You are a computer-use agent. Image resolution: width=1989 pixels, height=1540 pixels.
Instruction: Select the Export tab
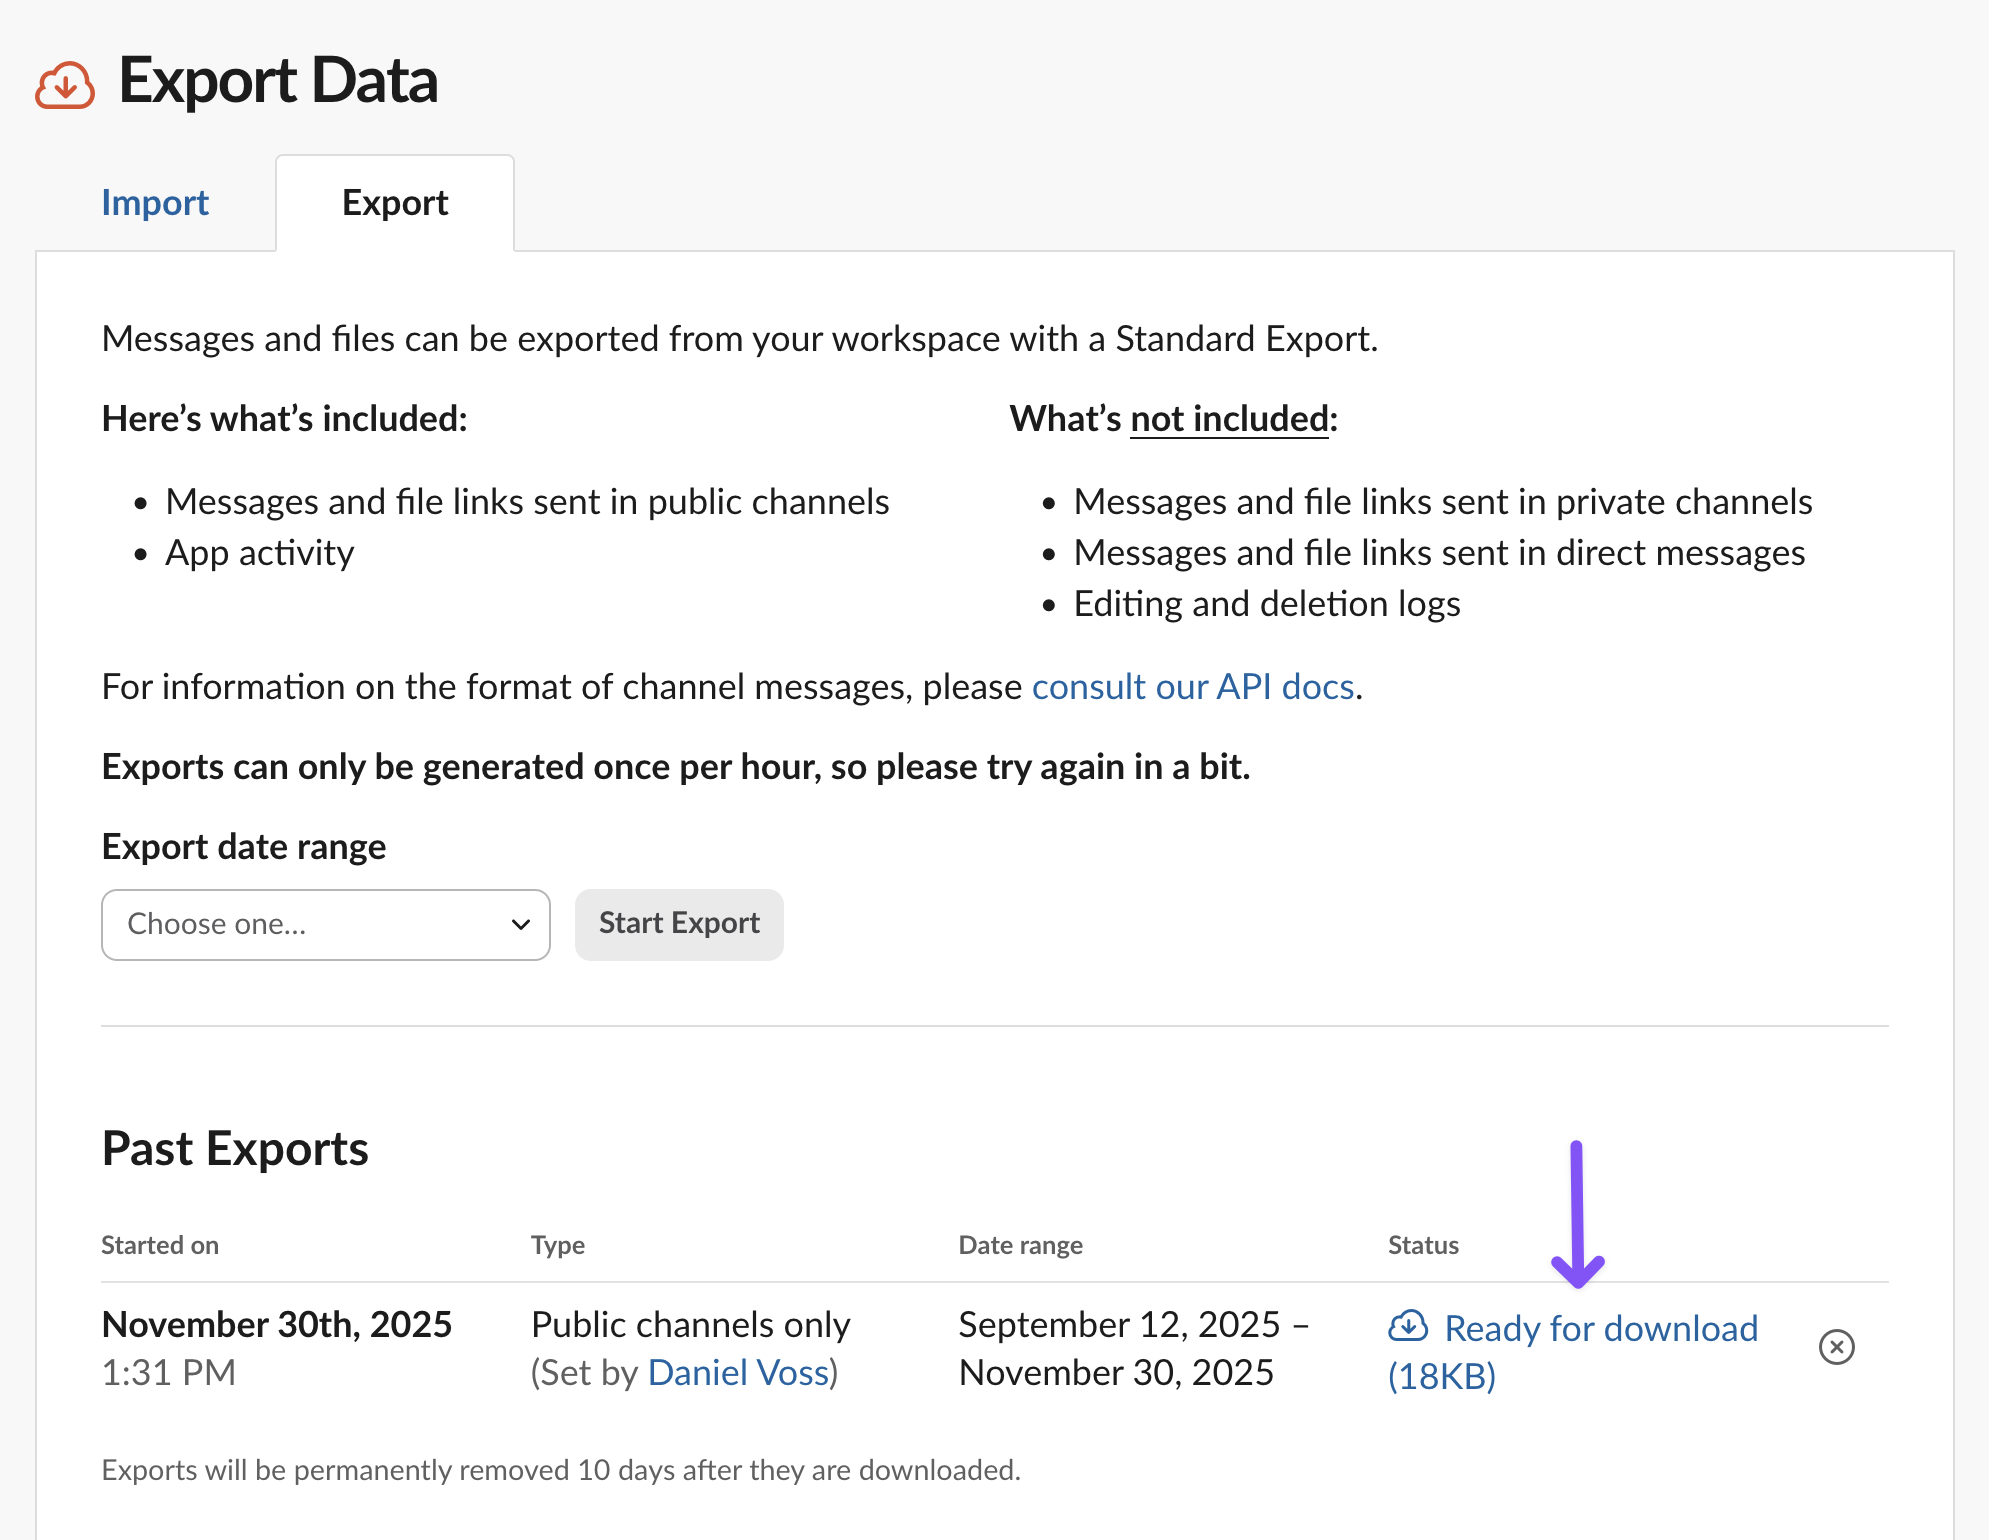394,202
